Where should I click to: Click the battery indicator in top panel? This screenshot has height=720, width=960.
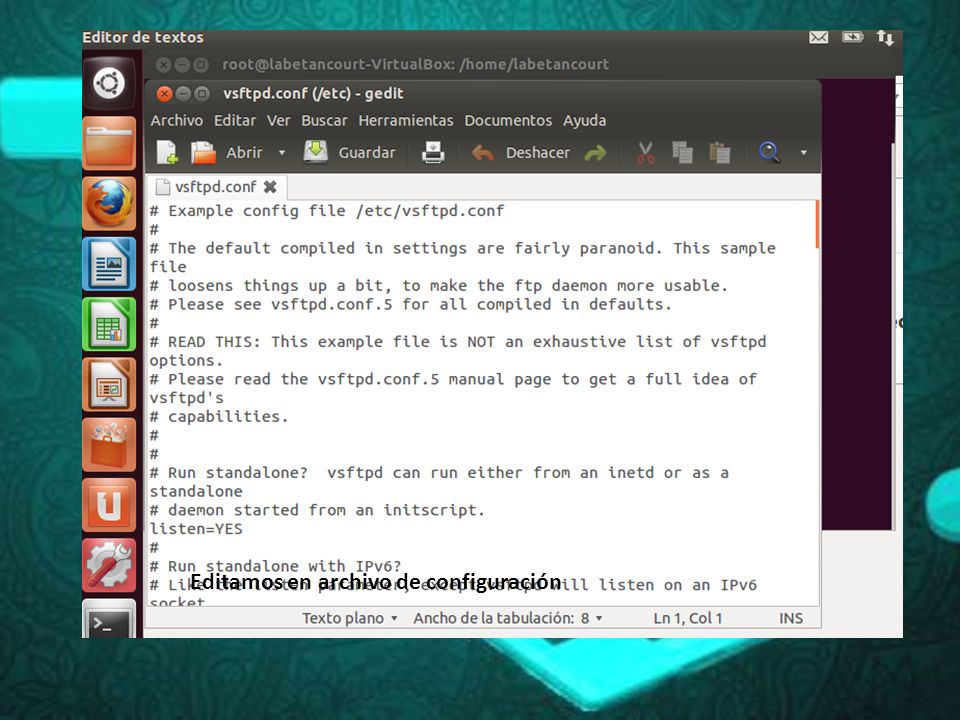click(x=852, y=38)
